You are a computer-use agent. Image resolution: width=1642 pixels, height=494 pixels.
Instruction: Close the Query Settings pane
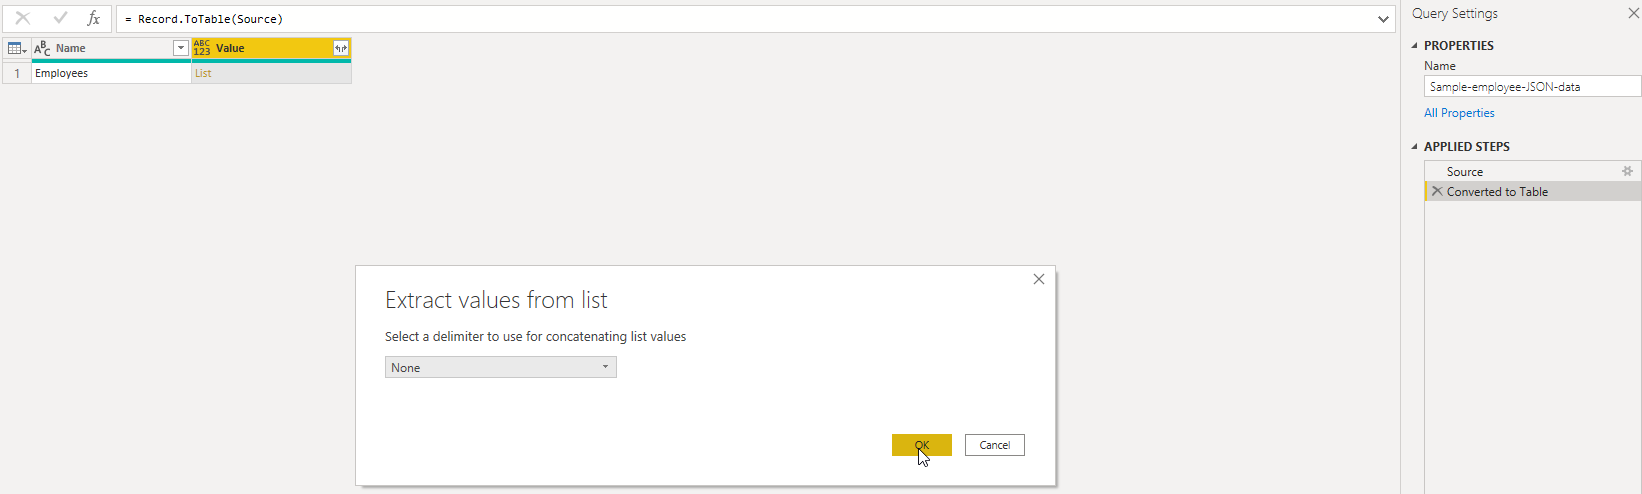pyautogui.click(x=1634, y=13)
